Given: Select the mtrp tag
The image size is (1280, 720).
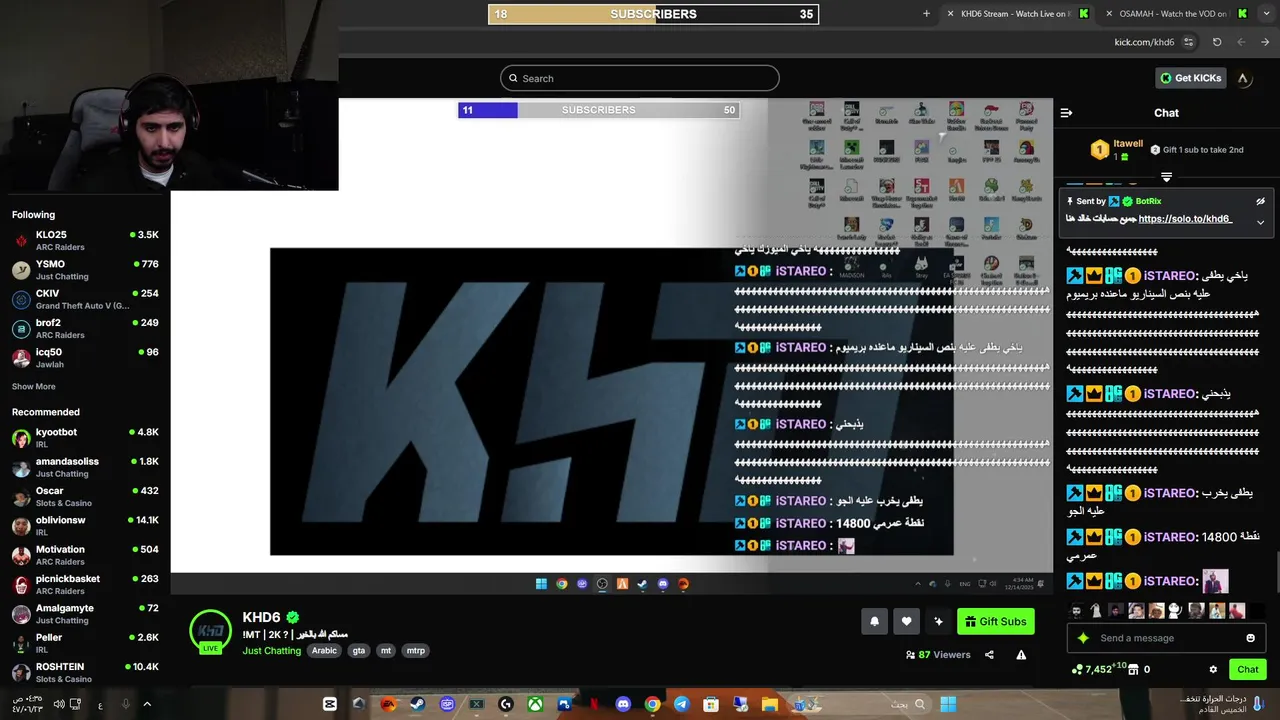Looking at the screenshot, I should coord(416,650).
